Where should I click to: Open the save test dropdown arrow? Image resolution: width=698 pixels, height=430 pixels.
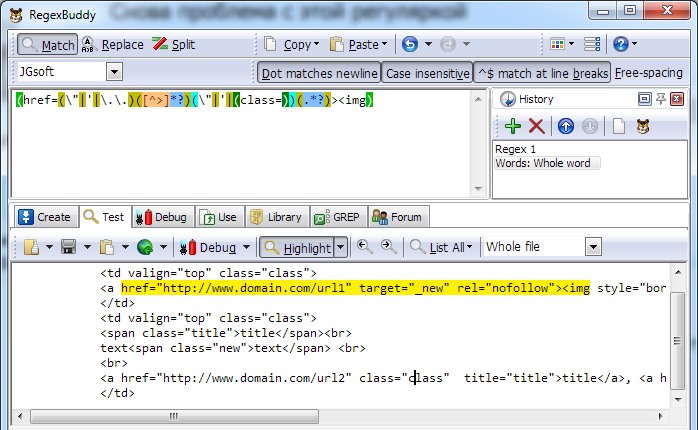(87, 247)
